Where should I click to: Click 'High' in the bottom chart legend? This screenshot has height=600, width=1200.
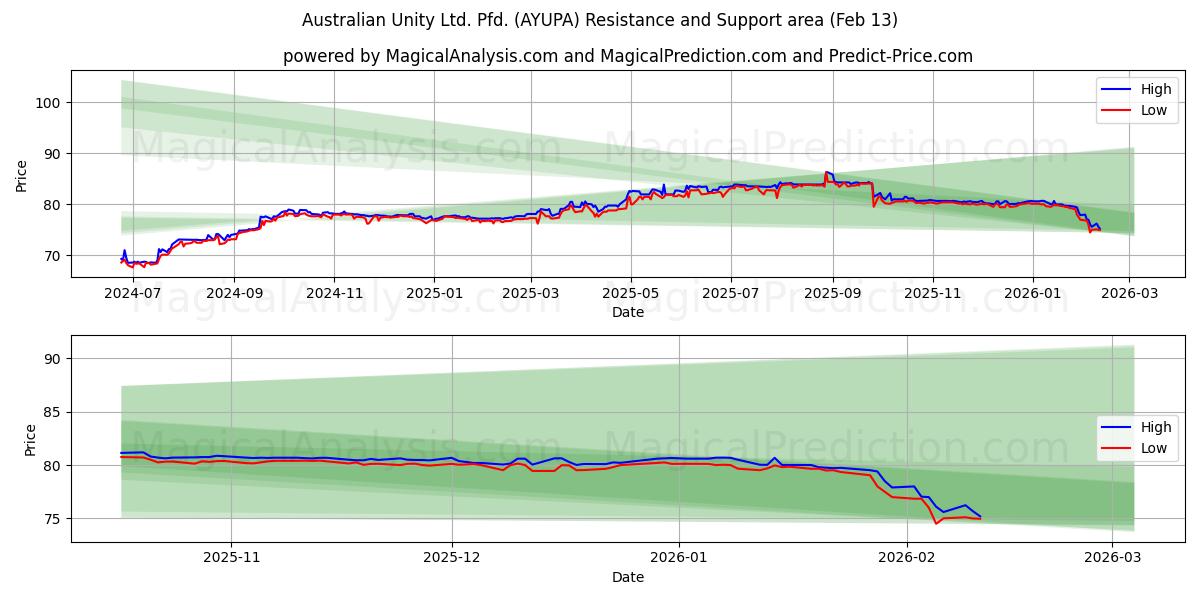click(1156, 427)
